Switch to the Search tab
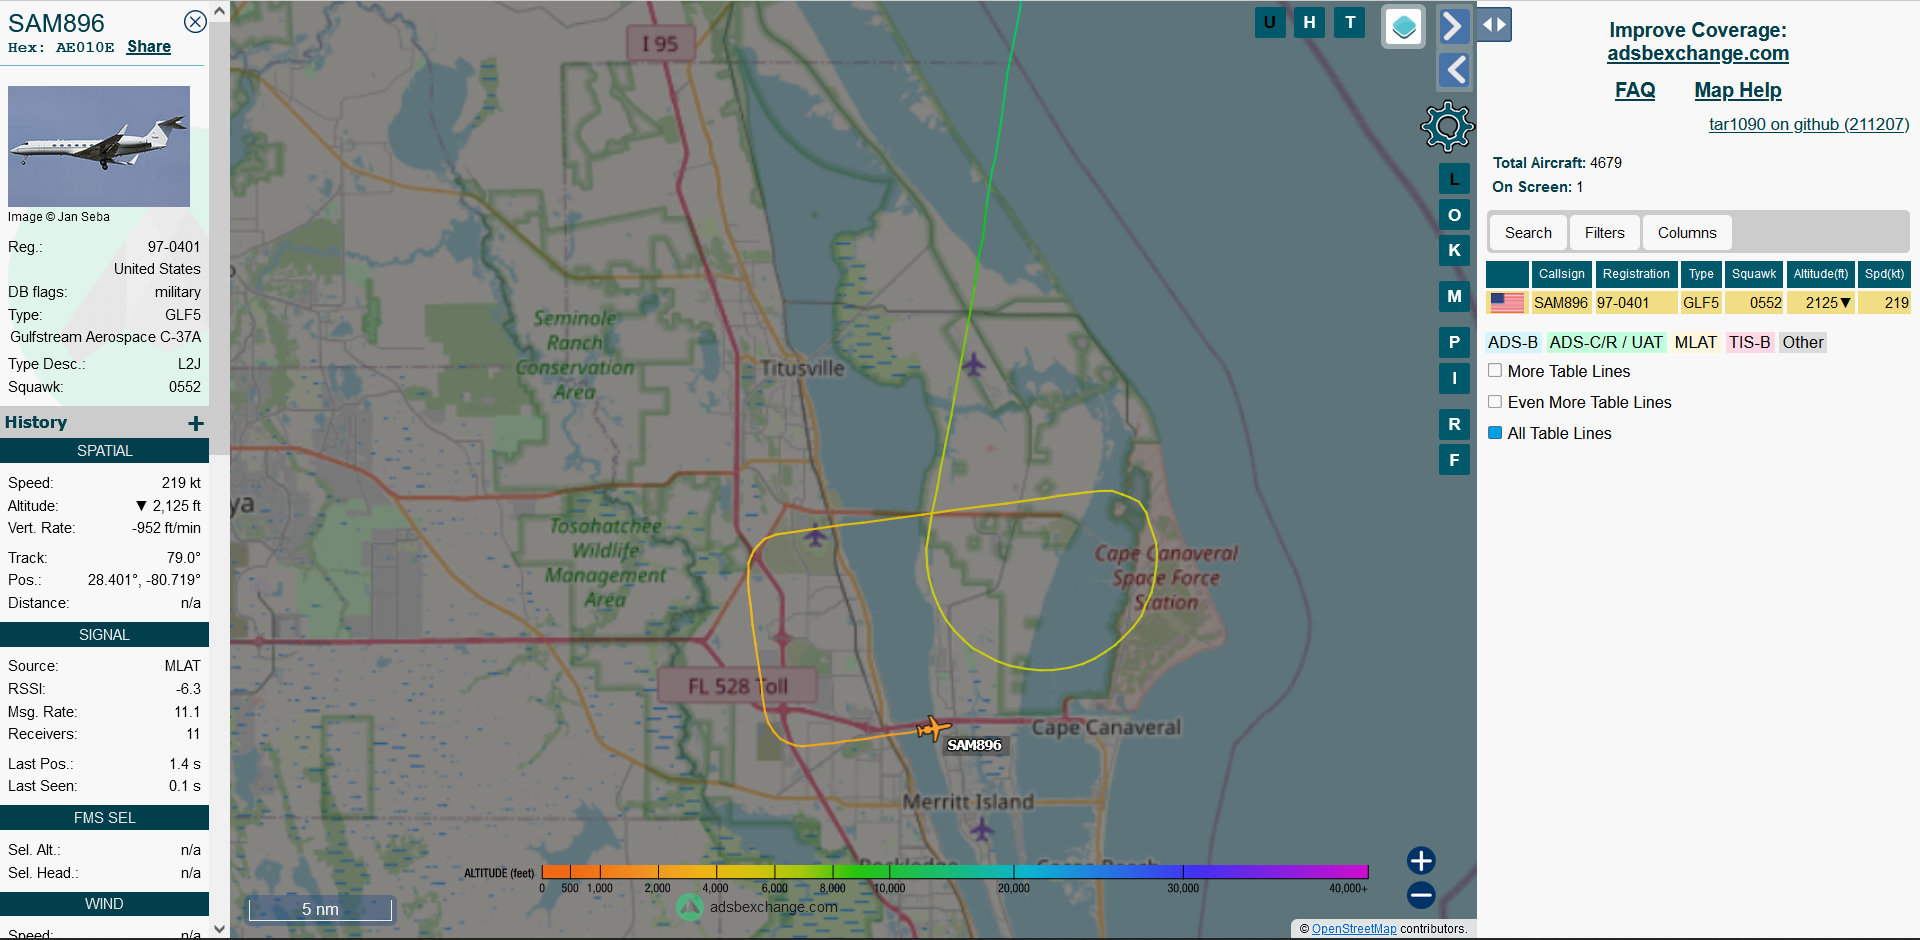The height and width of the screenshot is (940, 1920). [x=1528, y=233]
